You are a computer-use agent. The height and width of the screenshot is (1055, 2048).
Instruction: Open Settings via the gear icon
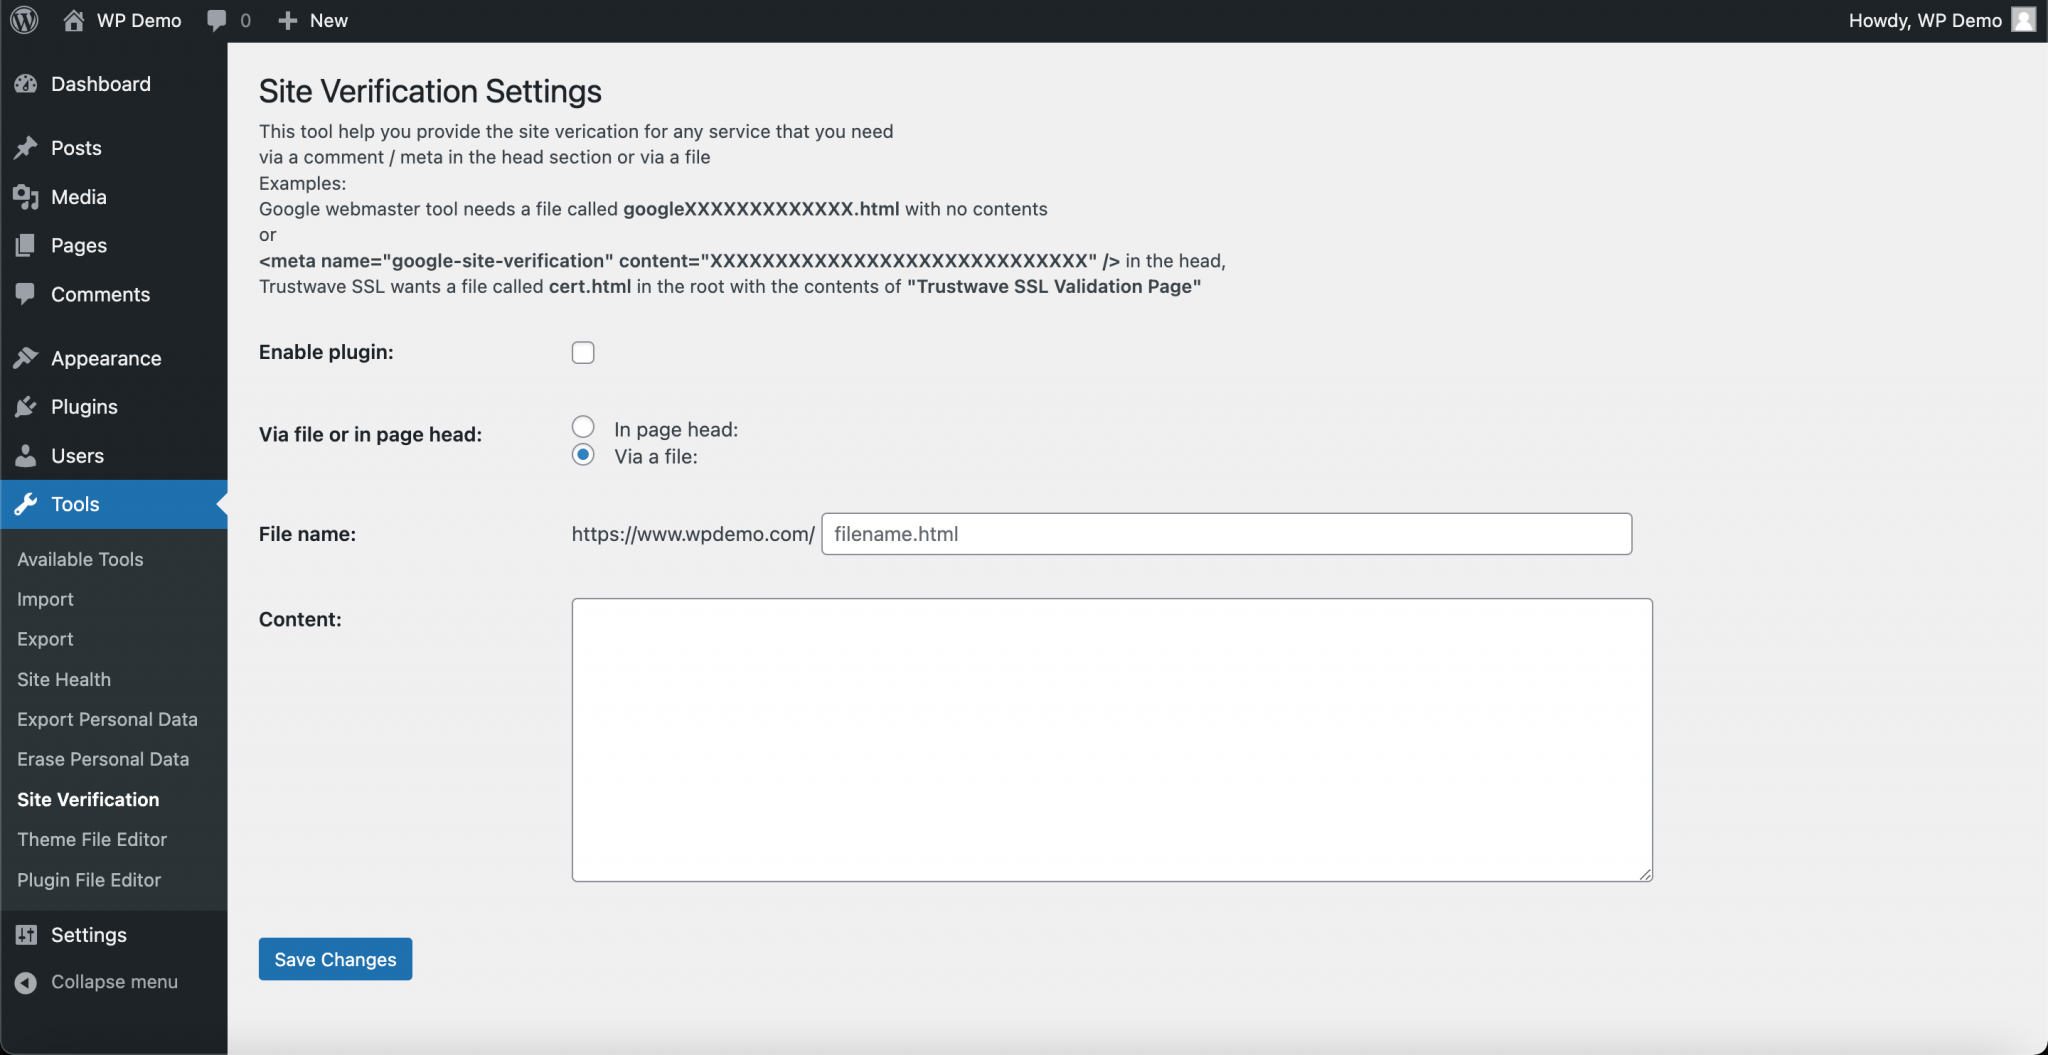coord(25,934)
